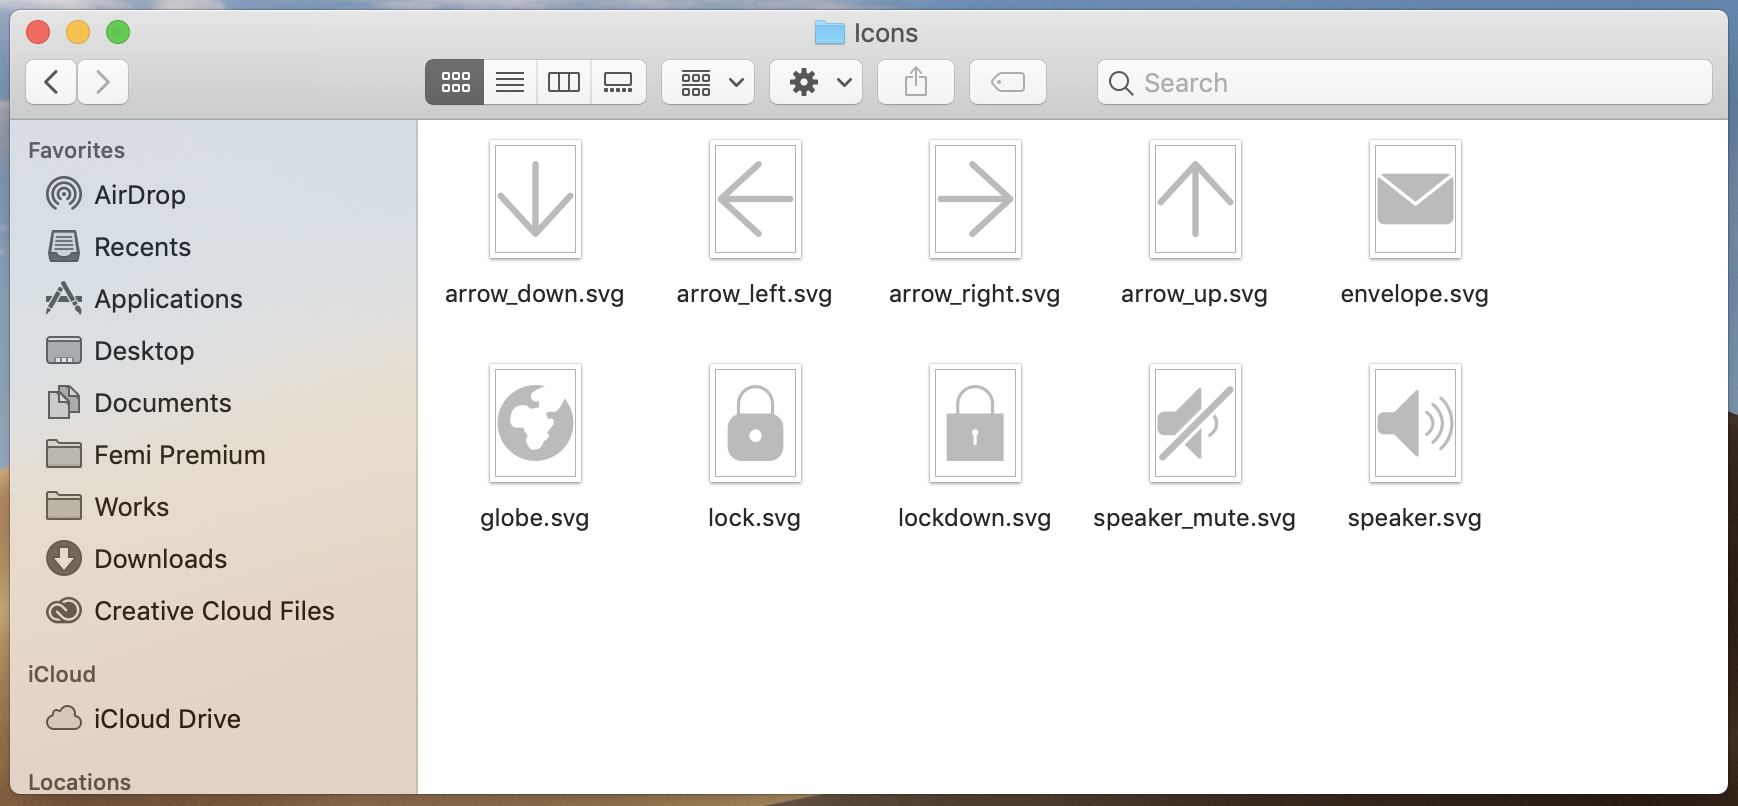Image resolution: width=1738 pixels, height=806 pixels.
Task: Click the arrow_down.svg file name
Action: pos(535,294)
